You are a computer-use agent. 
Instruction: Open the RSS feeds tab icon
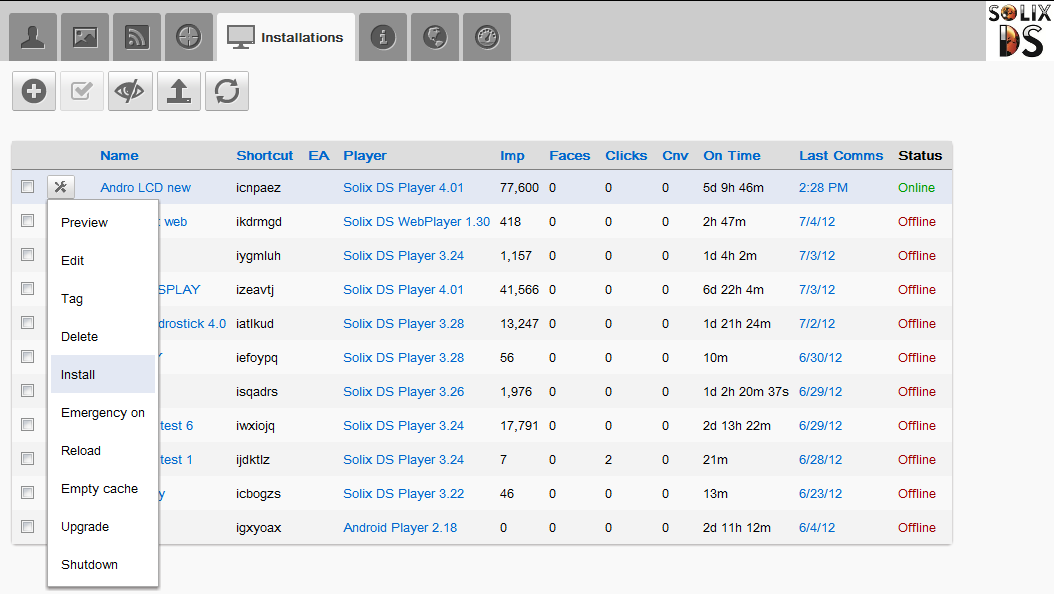[137, 37]
